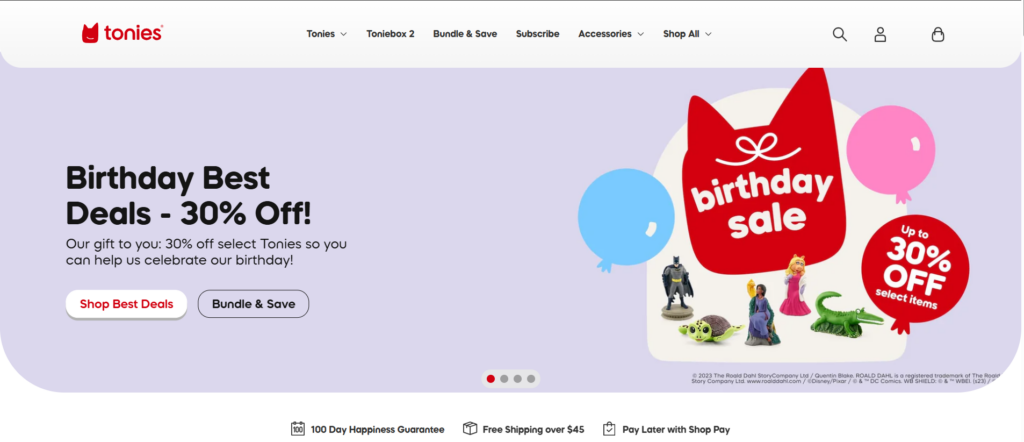This screenshot has height=442, width=1024.
Task: Open the account profile icon
Action: pyautogui.click(x=880, y=35)
